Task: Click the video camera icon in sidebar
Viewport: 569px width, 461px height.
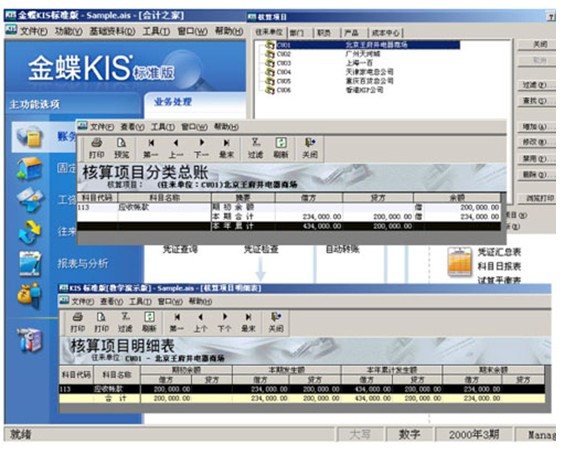Action: tap(30, 340)
